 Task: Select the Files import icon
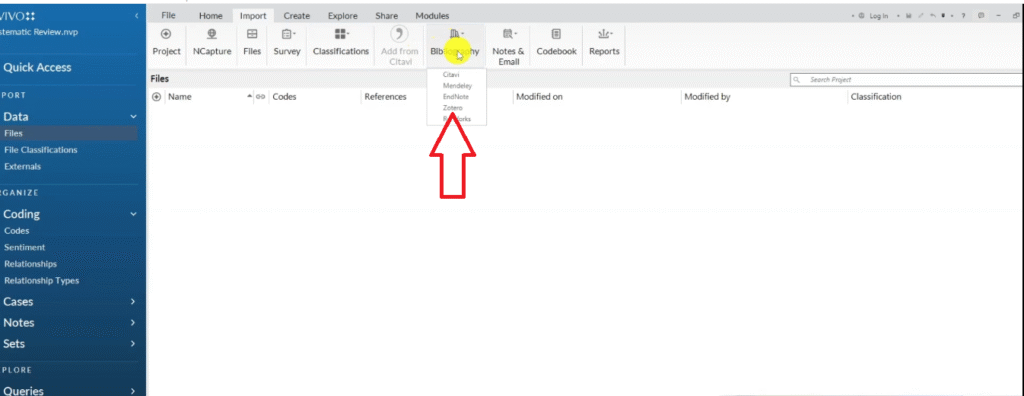pos(251,35)
